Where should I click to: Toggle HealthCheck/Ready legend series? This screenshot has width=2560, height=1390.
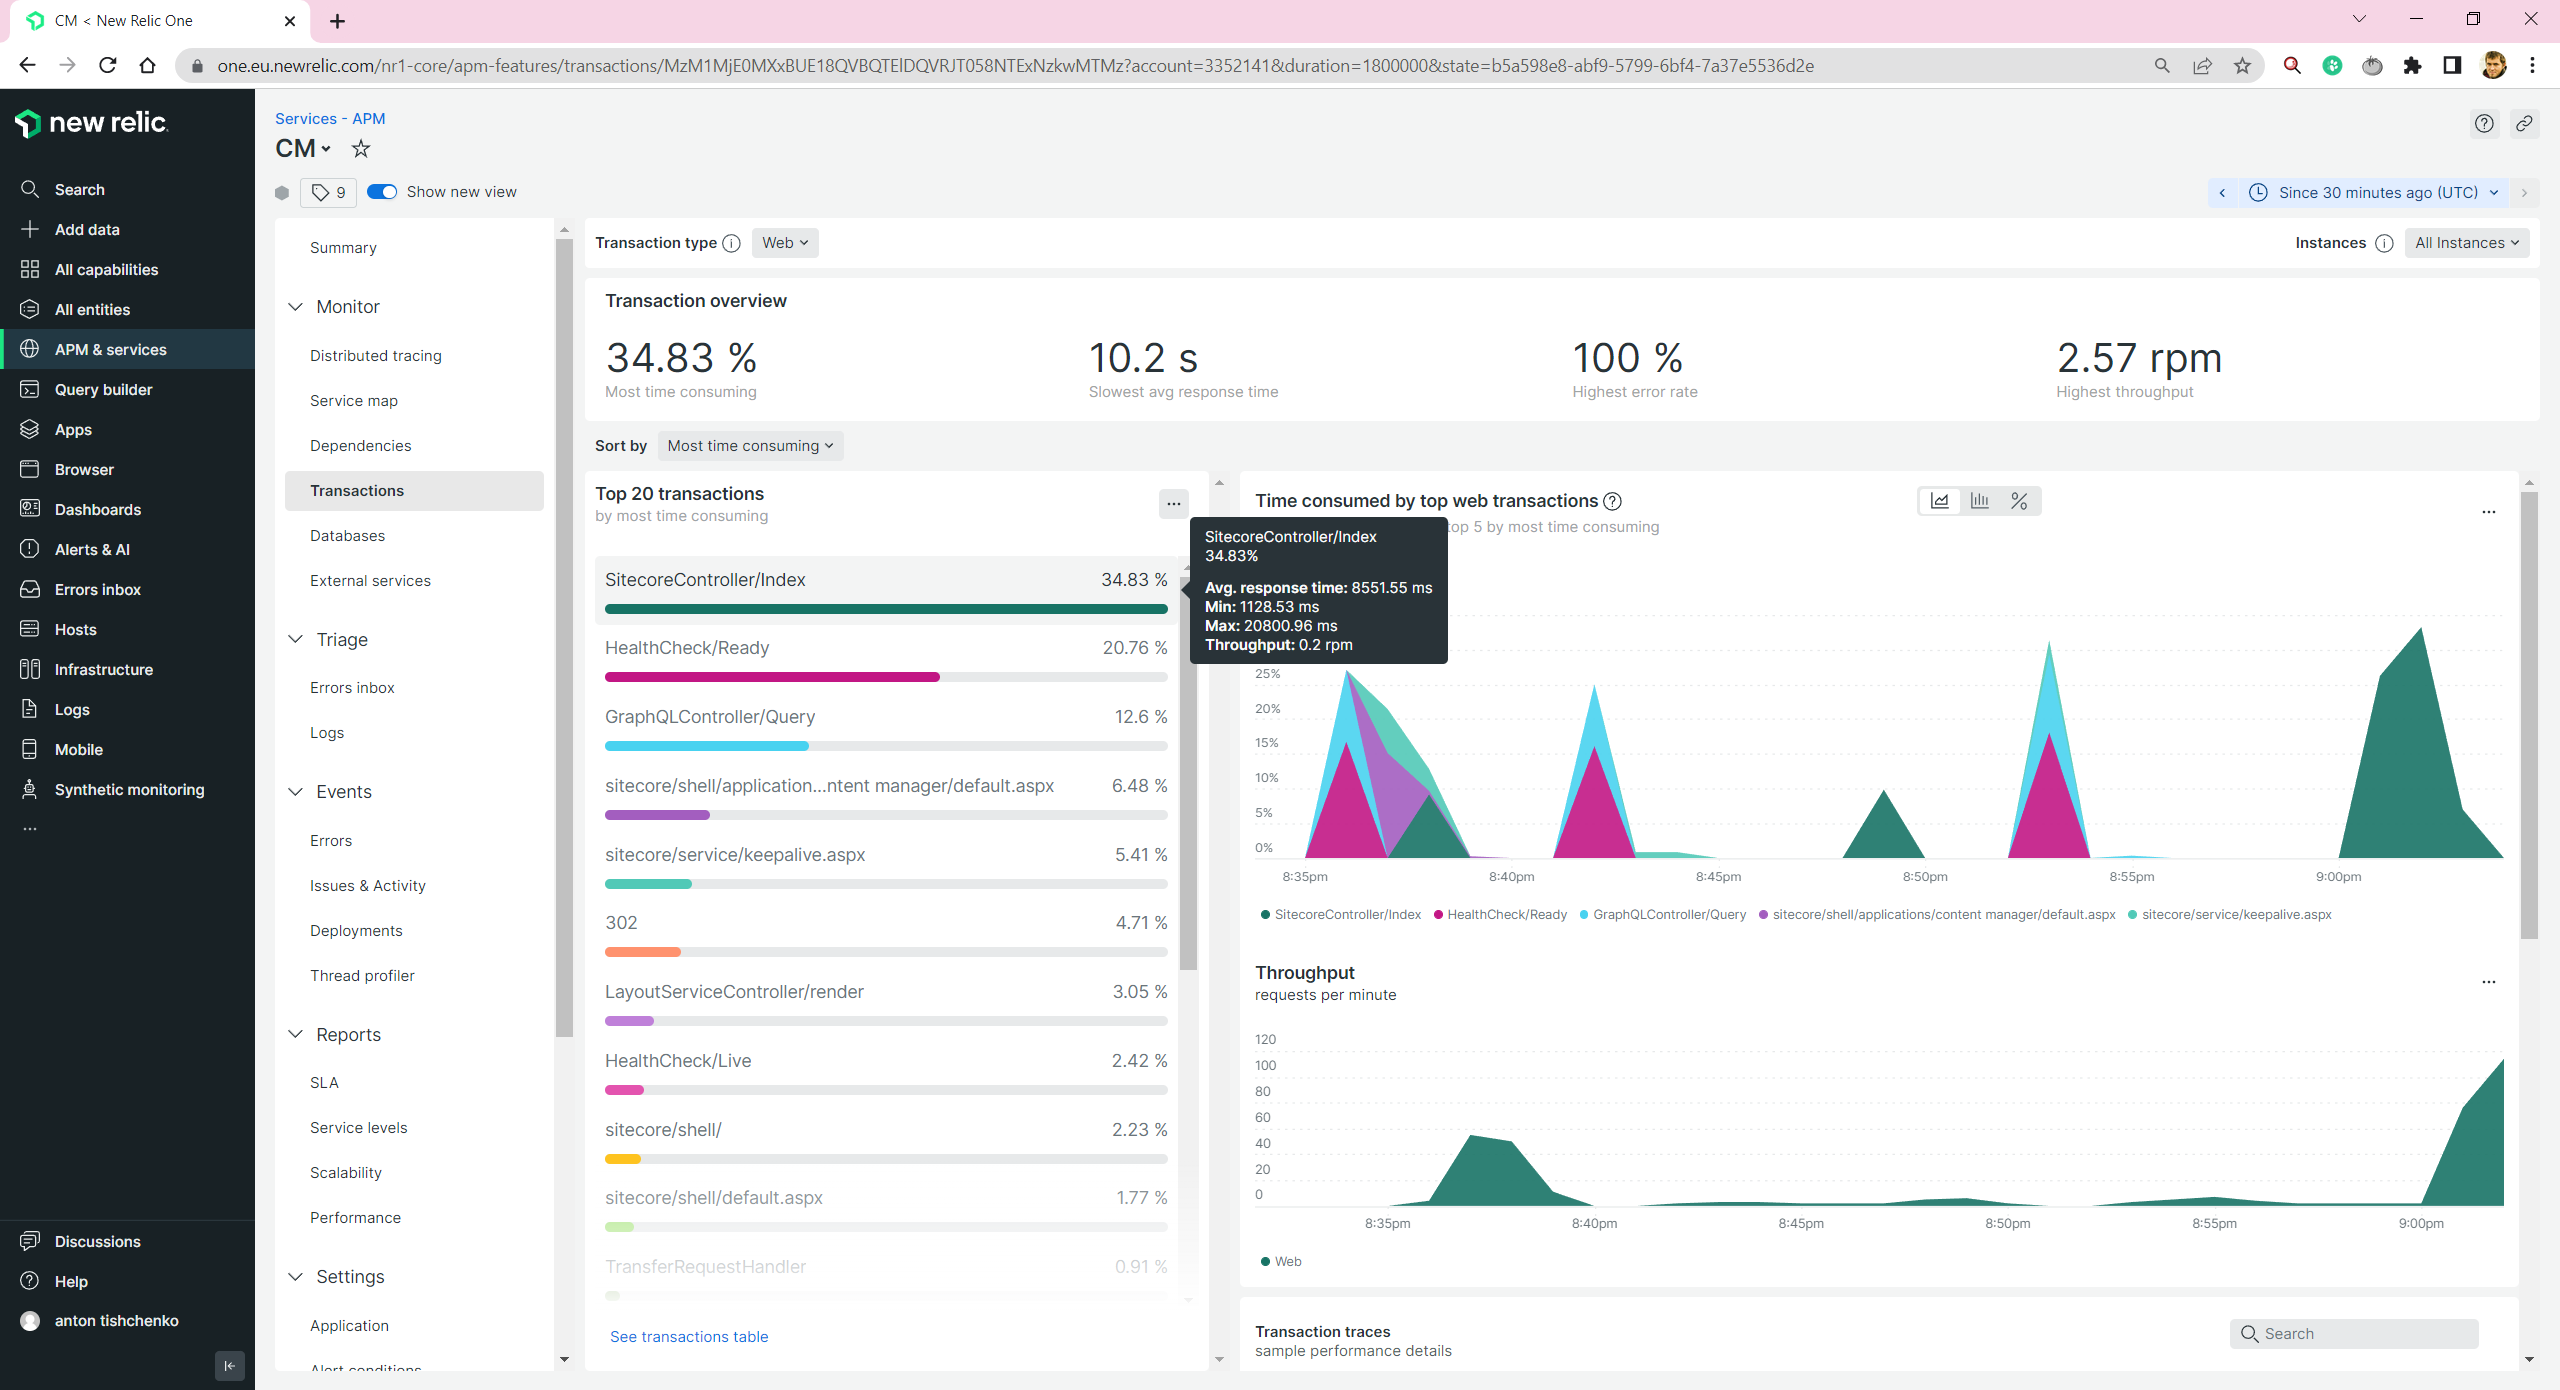coord(1506,915)
